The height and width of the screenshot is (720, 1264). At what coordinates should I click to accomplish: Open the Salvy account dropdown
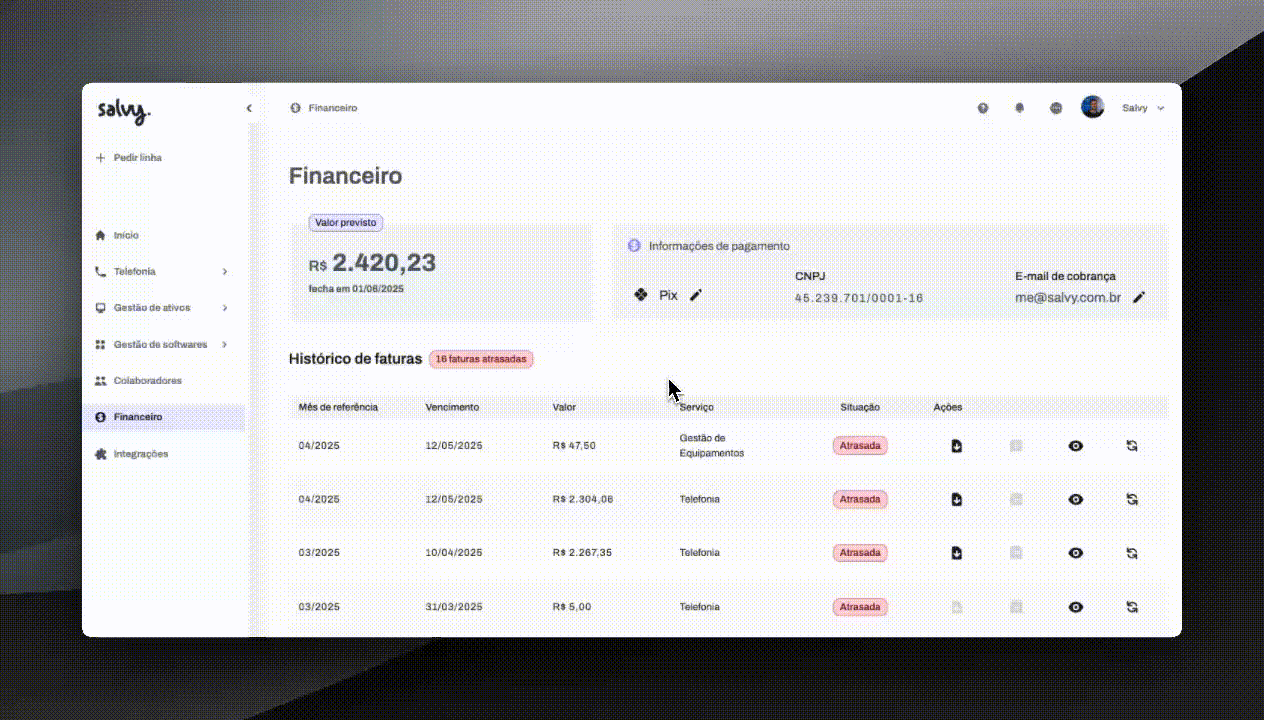1143,108
